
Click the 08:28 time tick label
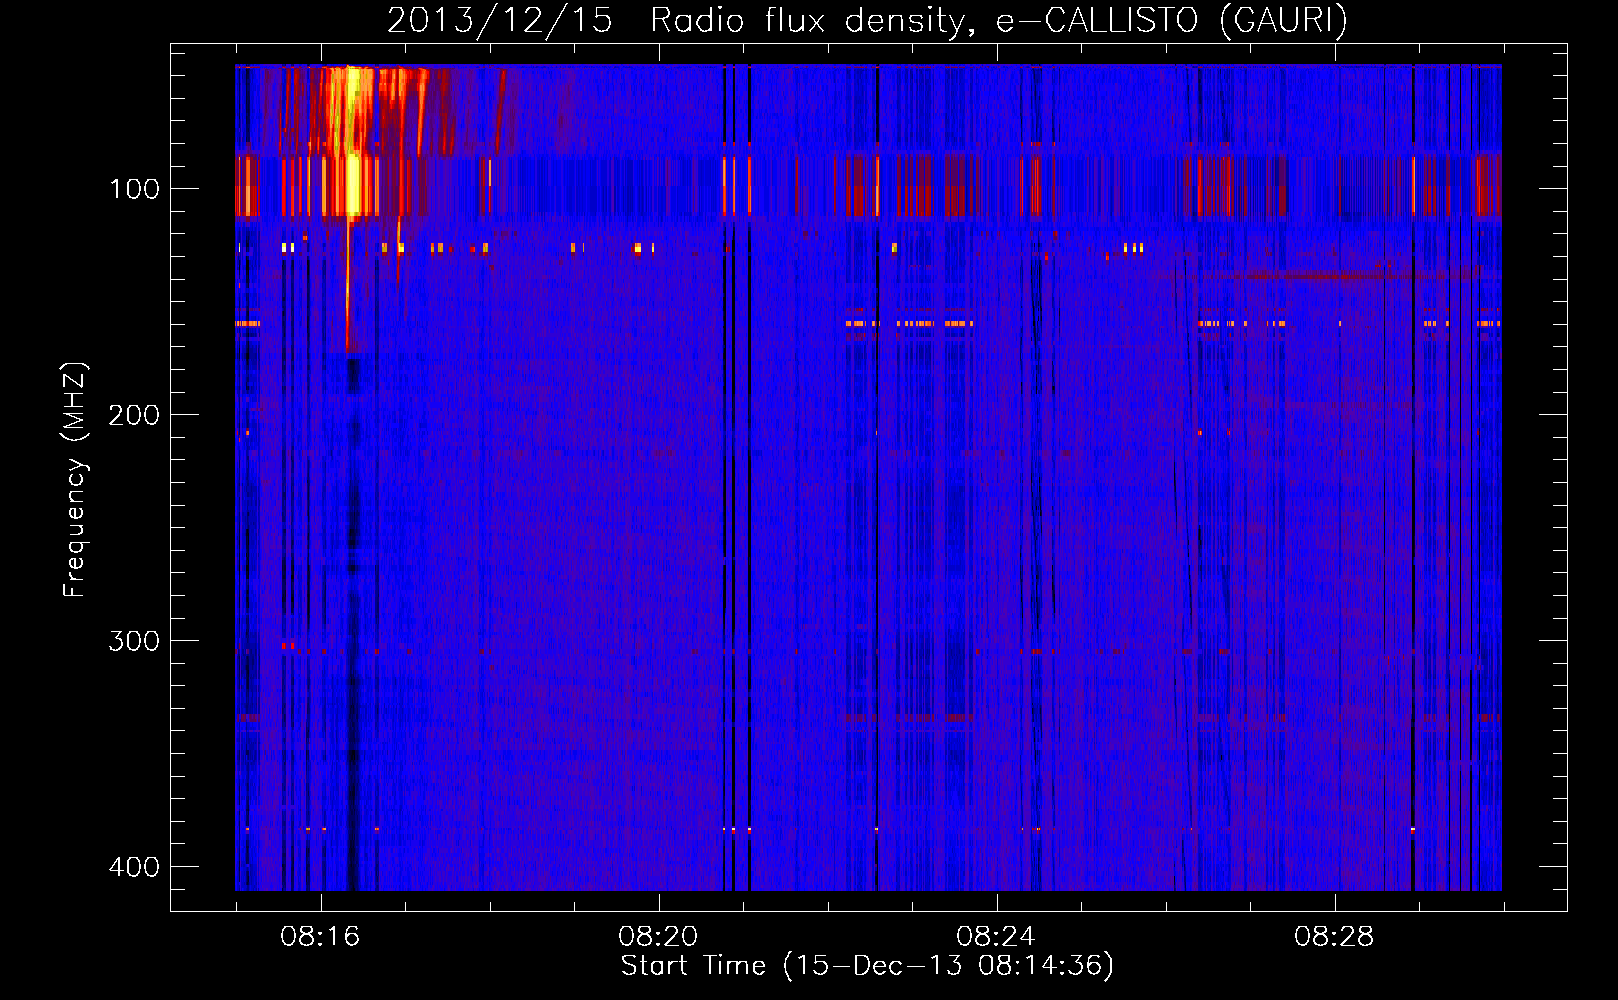point(1334,937)
